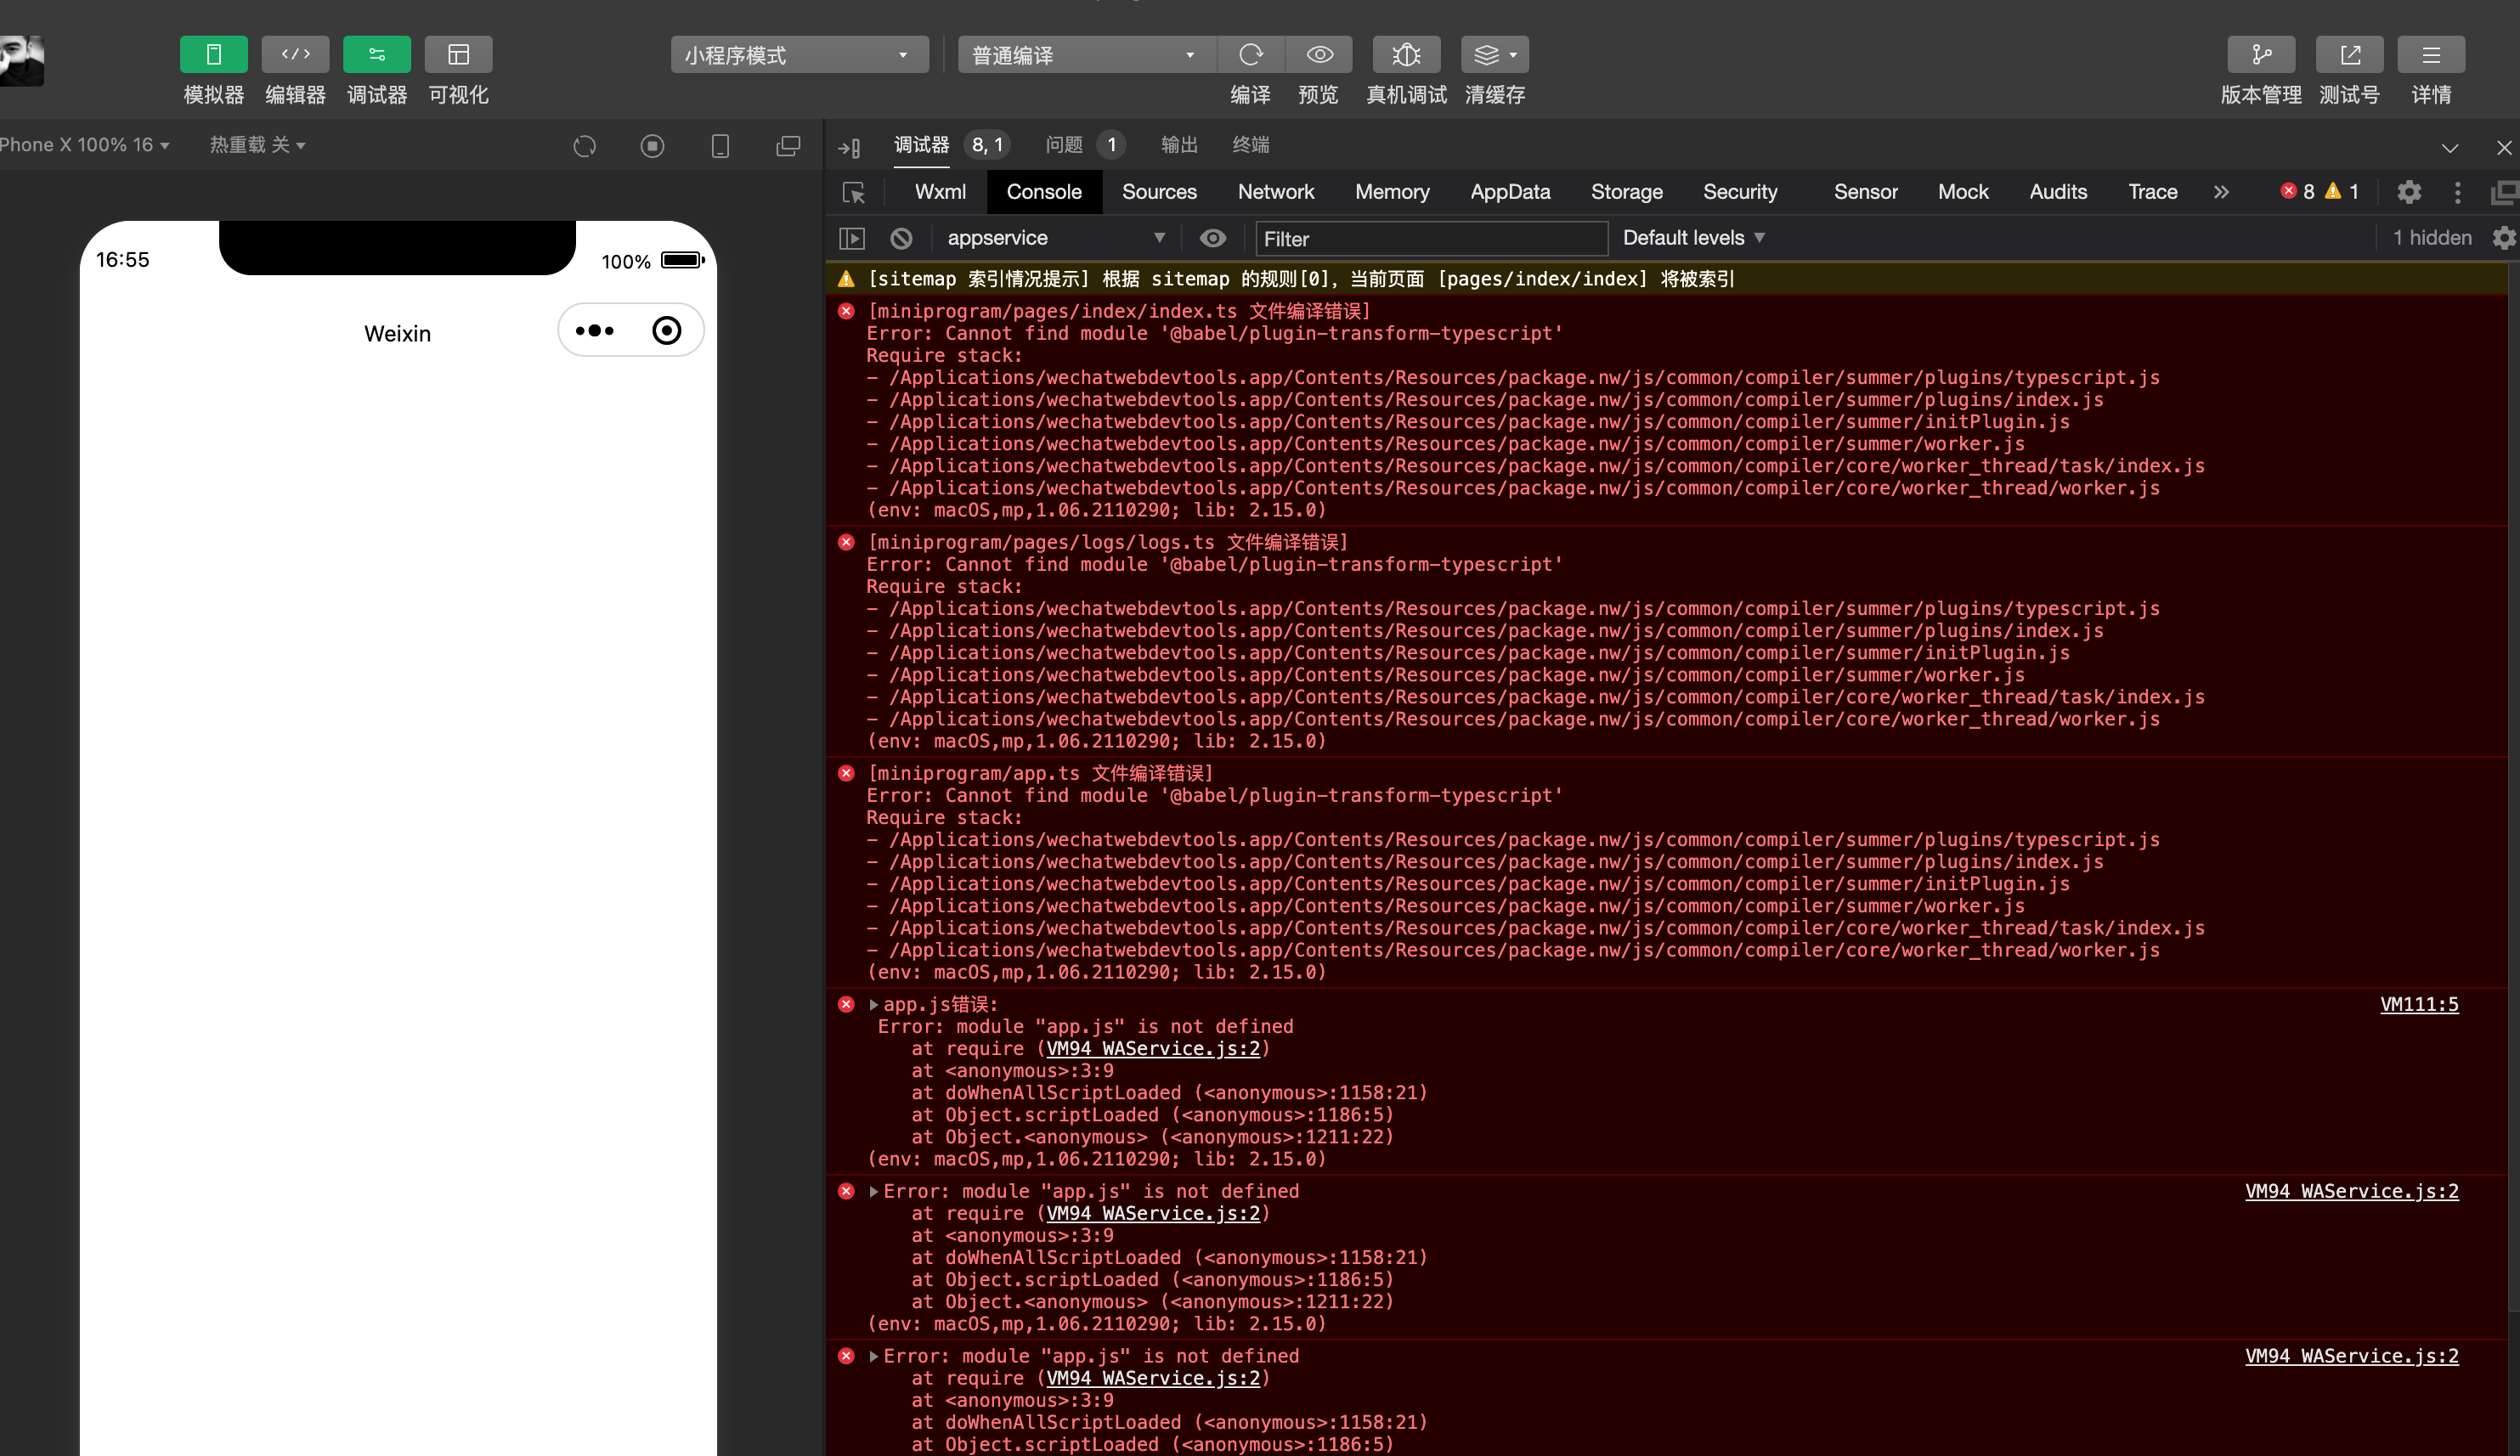Select the element inspector arrow icon

tap(853, 192)
